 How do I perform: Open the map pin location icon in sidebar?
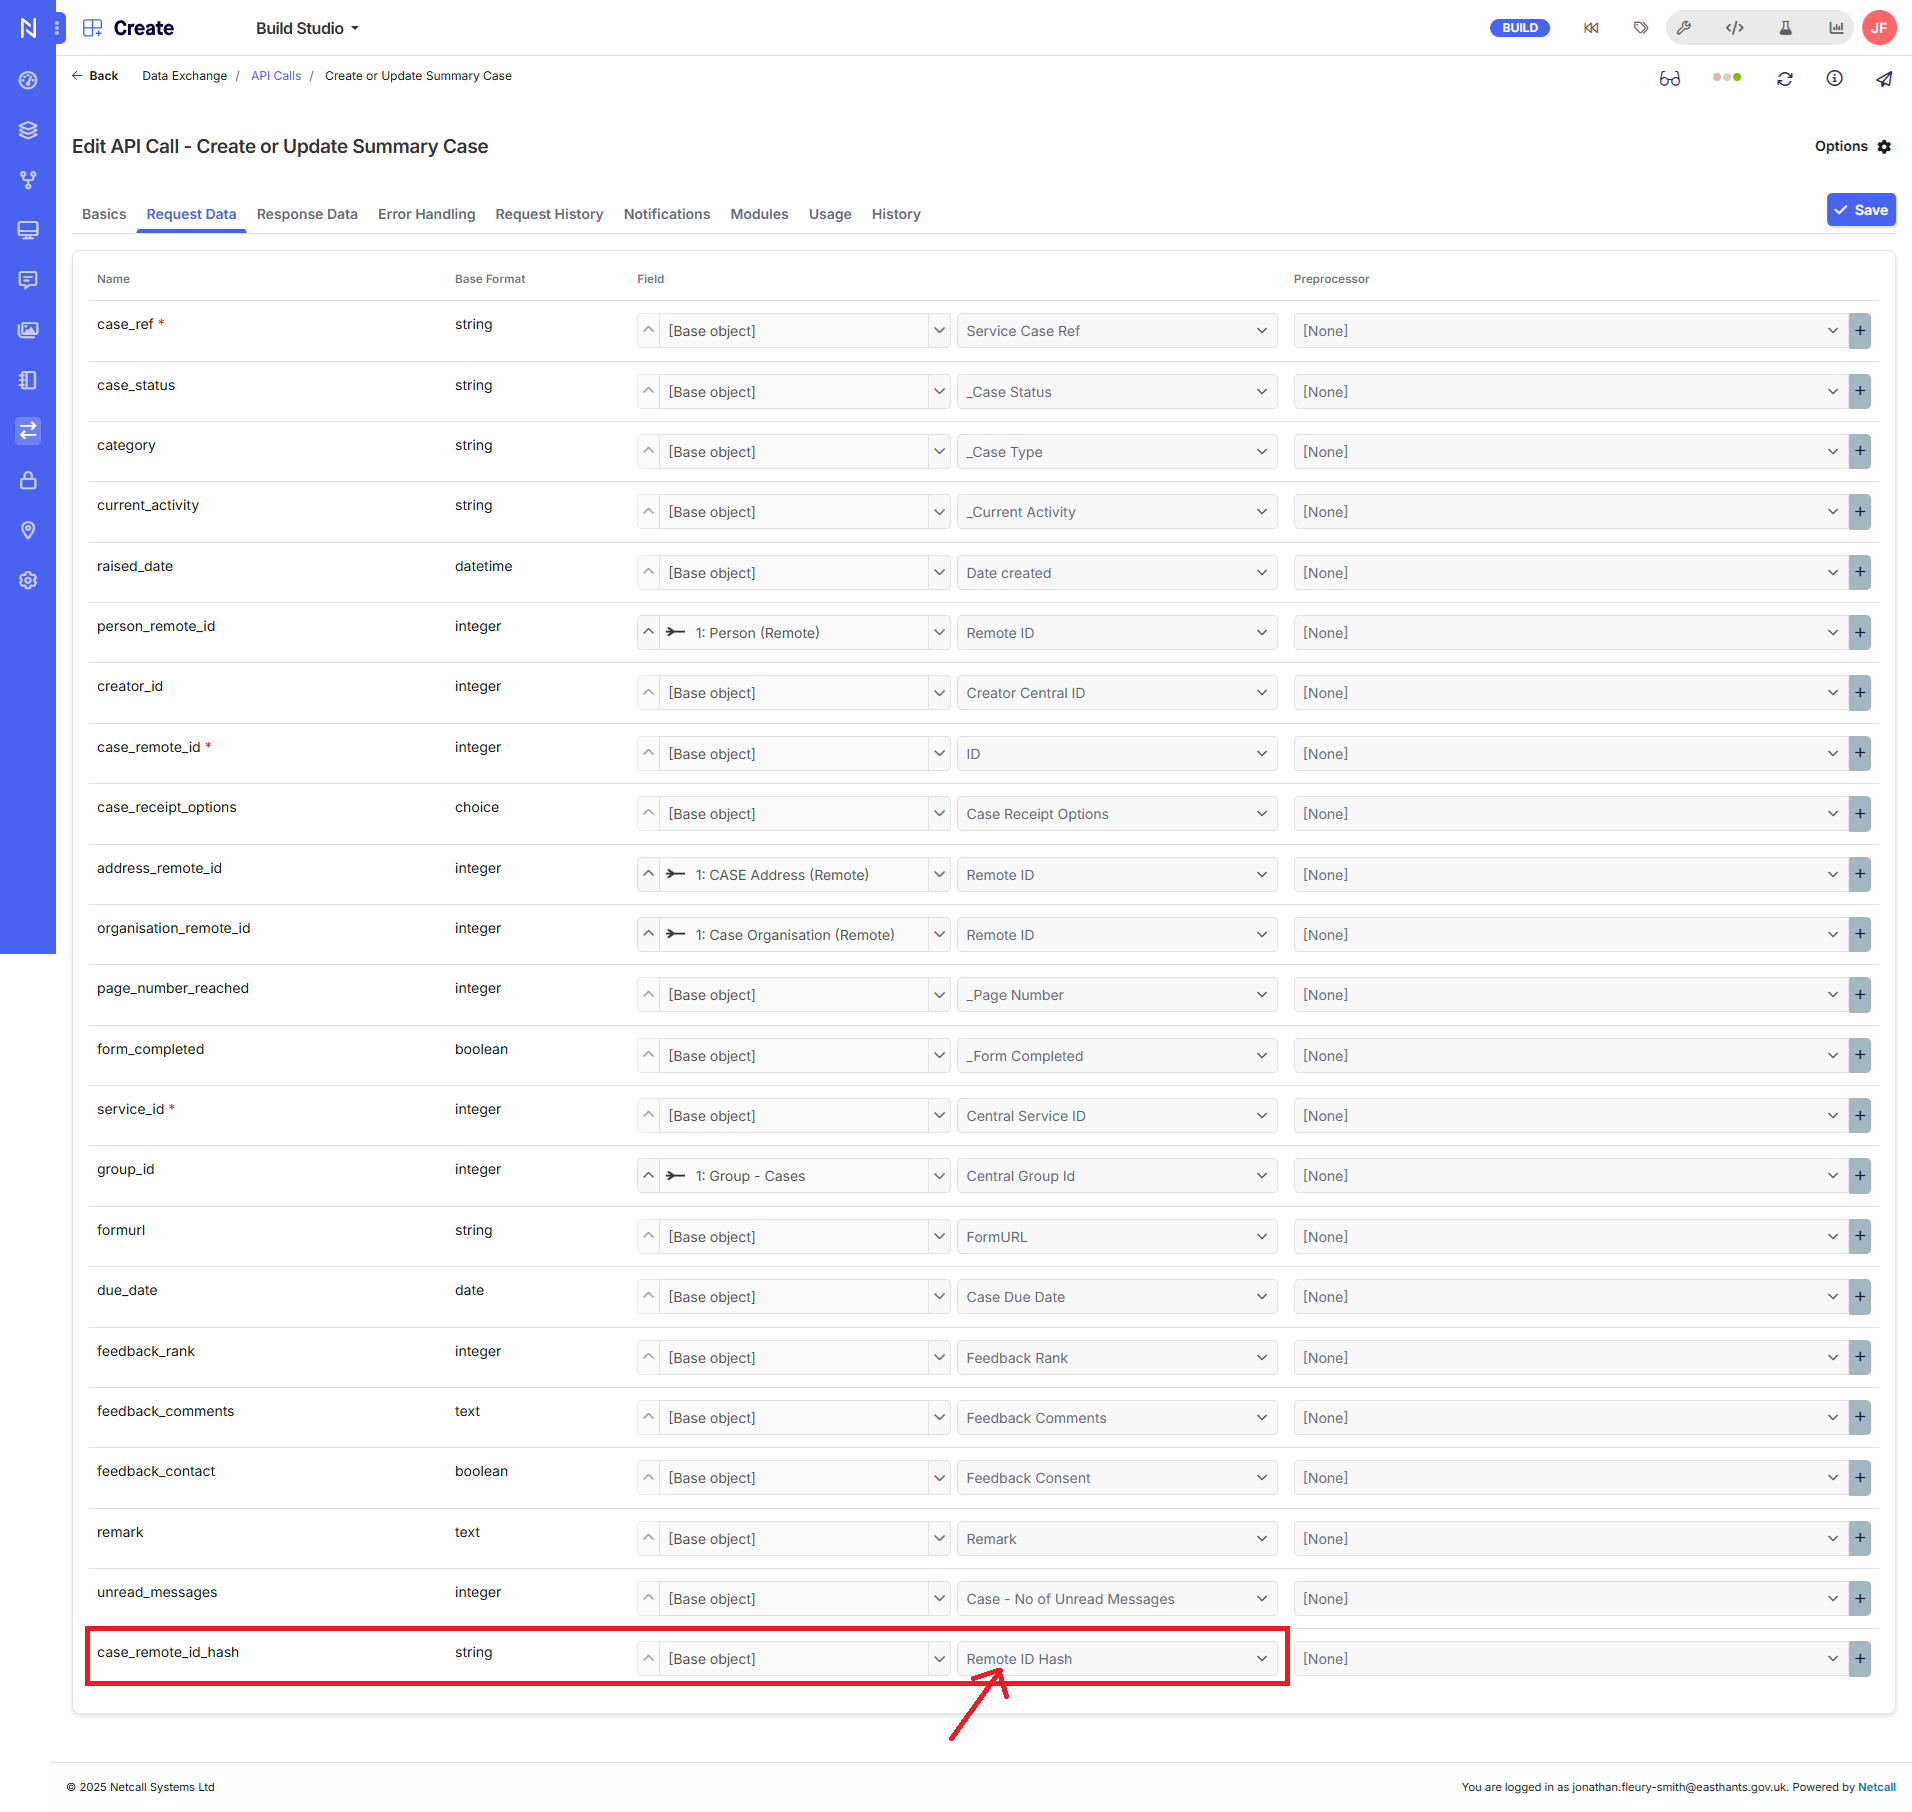point(28,530)
